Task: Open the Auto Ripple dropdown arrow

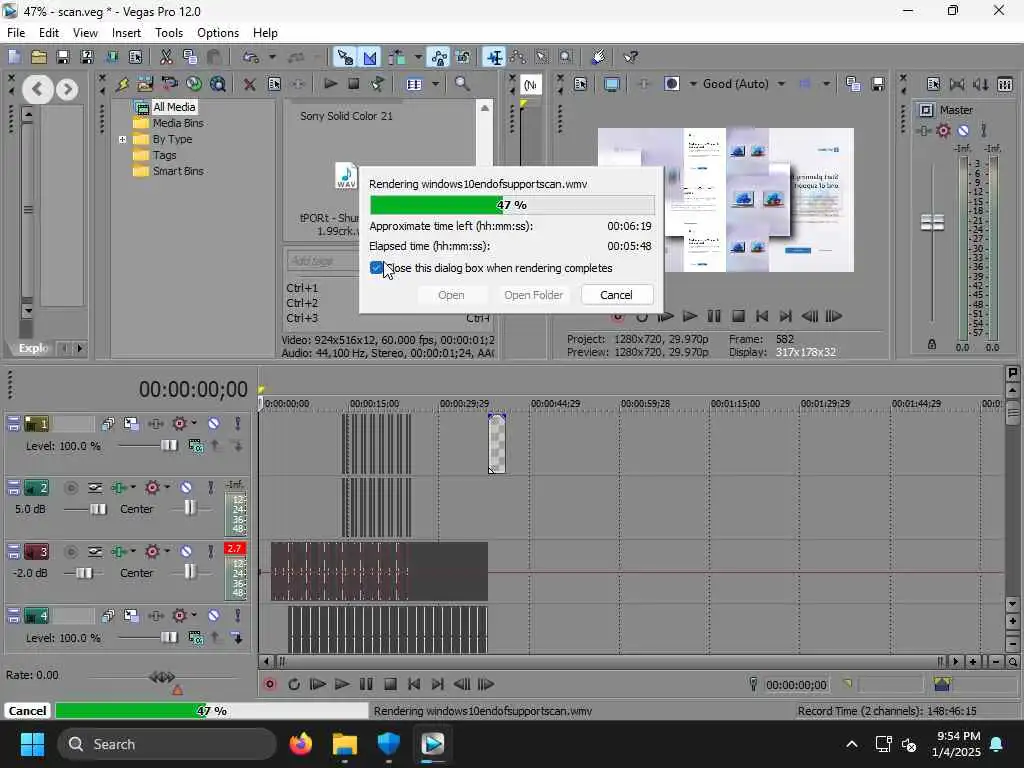Action: [418, 57]
